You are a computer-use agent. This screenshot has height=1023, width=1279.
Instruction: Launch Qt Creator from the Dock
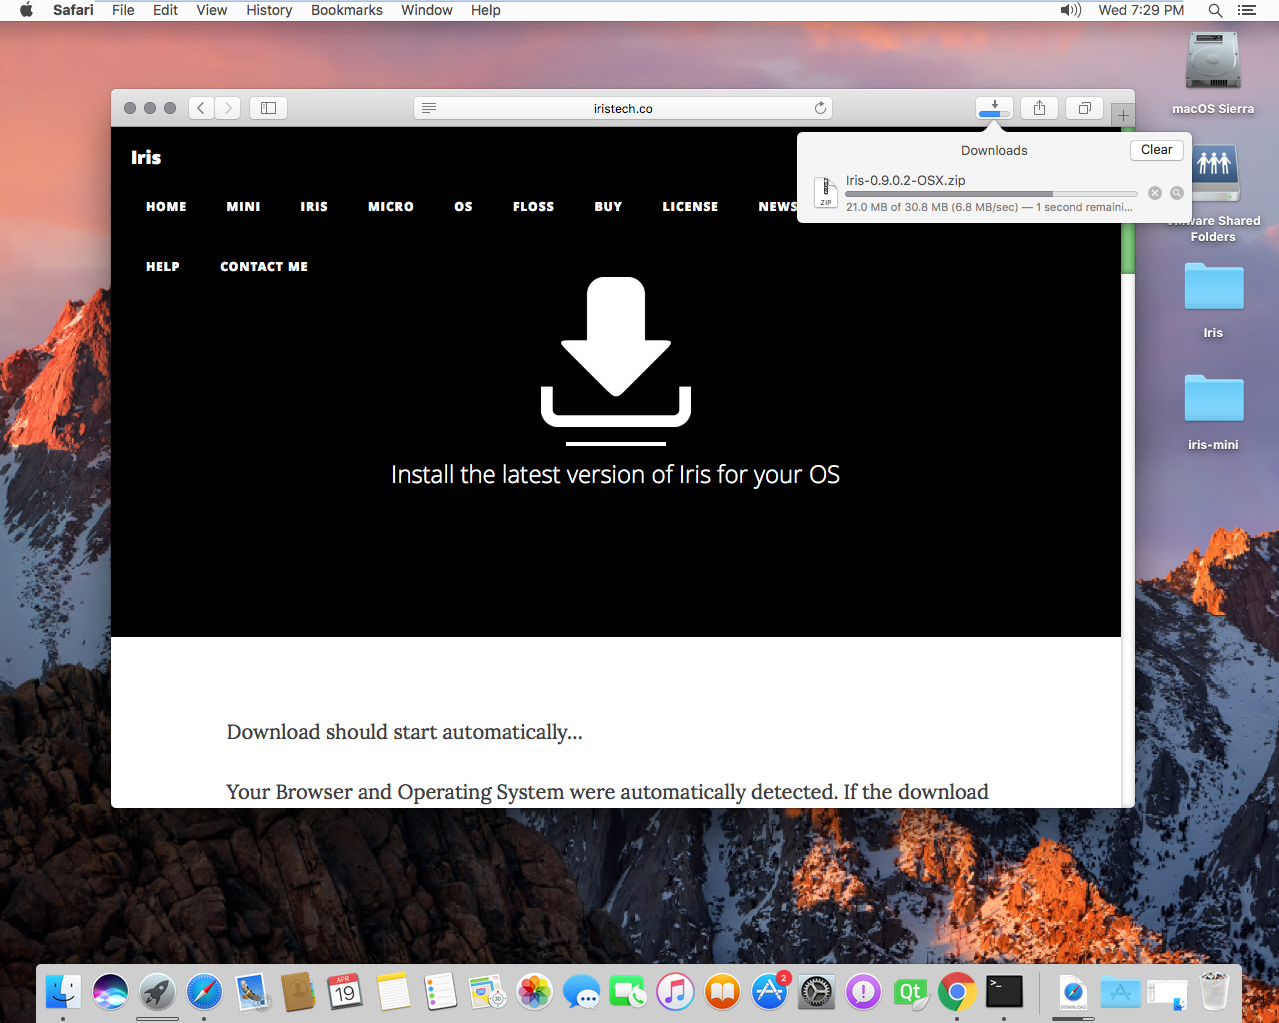pos(910,992)
